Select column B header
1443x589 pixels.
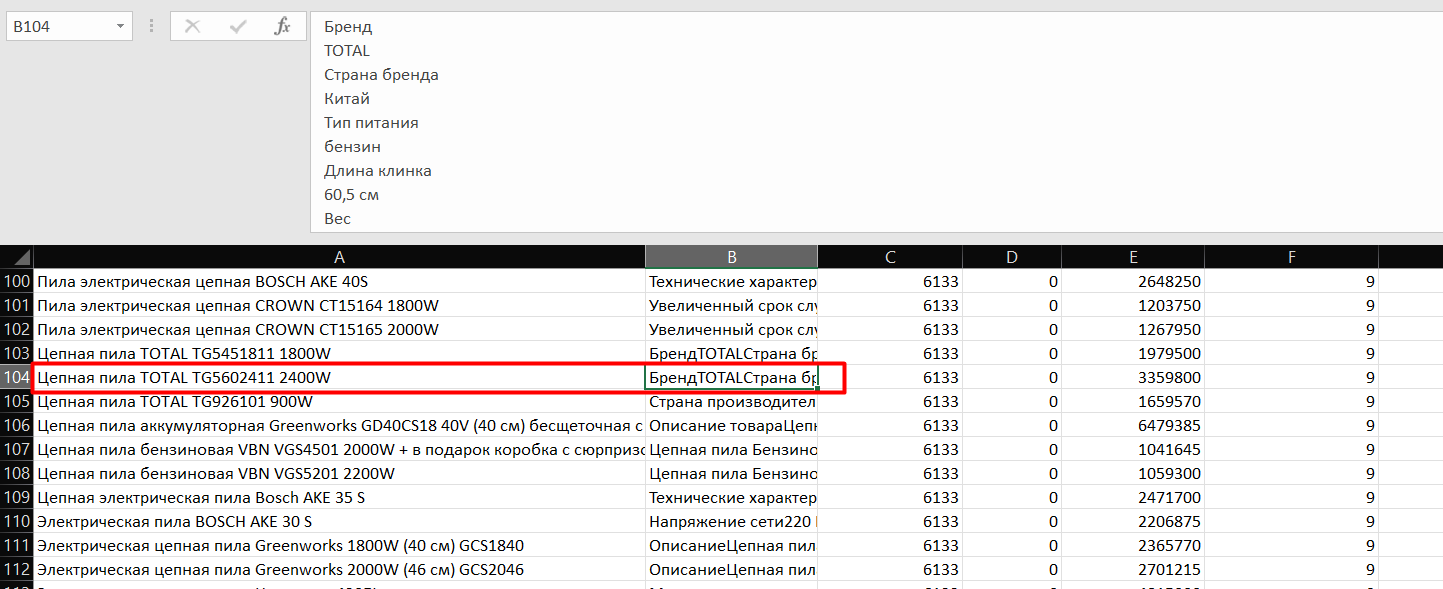[x=731, y=257]
